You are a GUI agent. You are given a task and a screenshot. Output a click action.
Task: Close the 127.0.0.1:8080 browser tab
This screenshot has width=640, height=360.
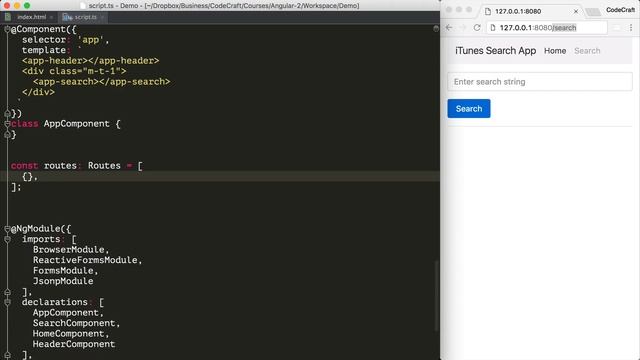[576, 11]
